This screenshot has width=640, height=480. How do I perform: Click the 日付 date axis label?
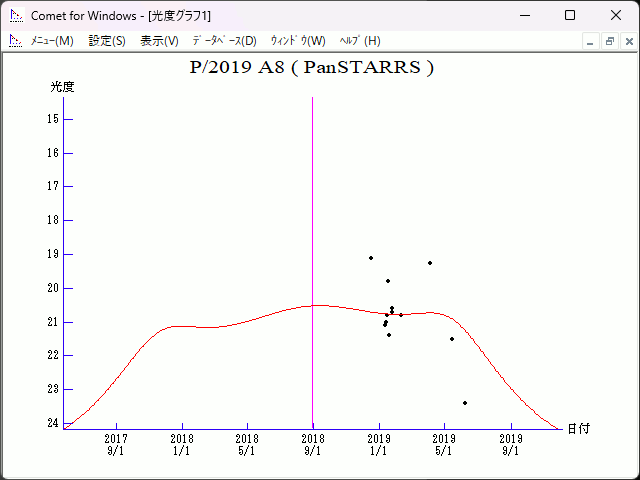(578, 428)
